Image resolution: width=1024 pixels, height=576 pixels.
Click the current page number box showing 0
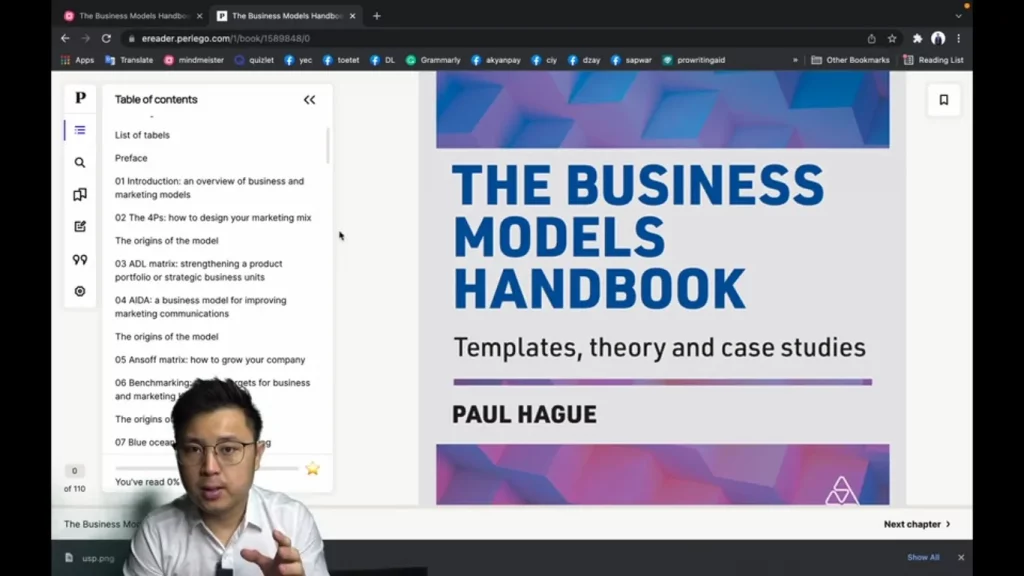pyautogui.click(x=74, y=471)
